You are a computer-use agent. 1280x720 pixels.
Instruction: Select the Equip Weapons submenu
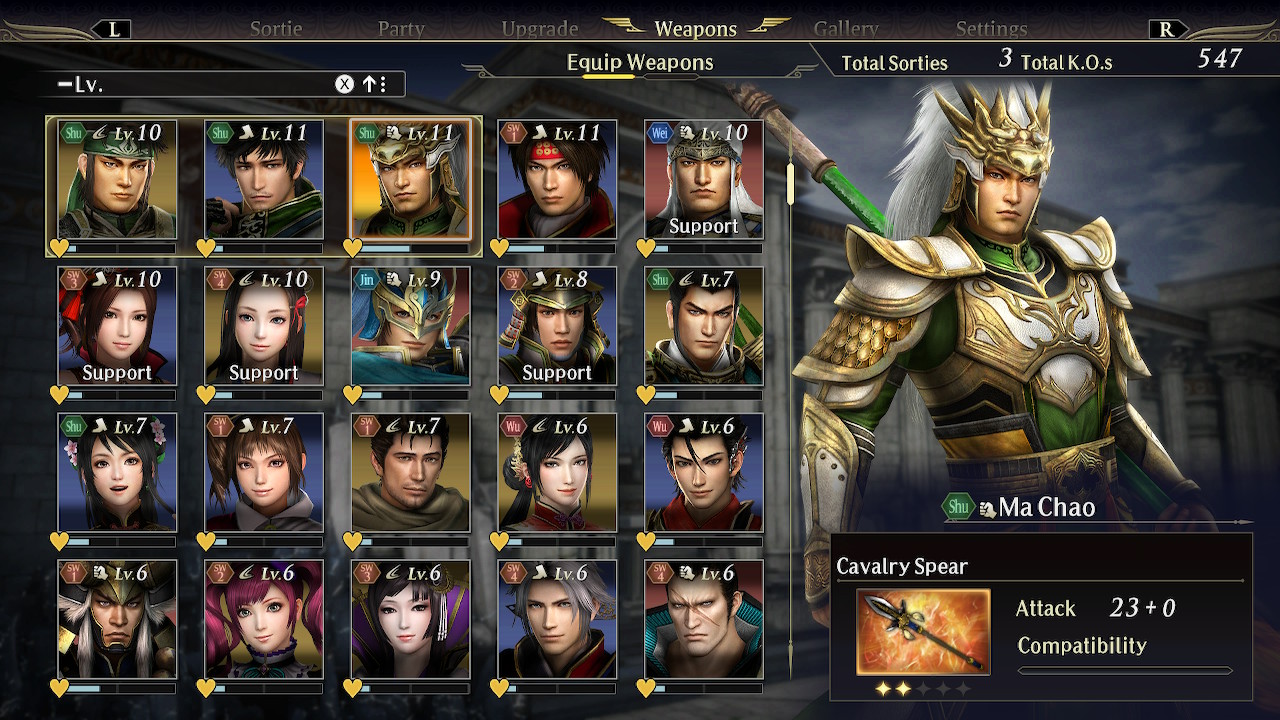640,62
